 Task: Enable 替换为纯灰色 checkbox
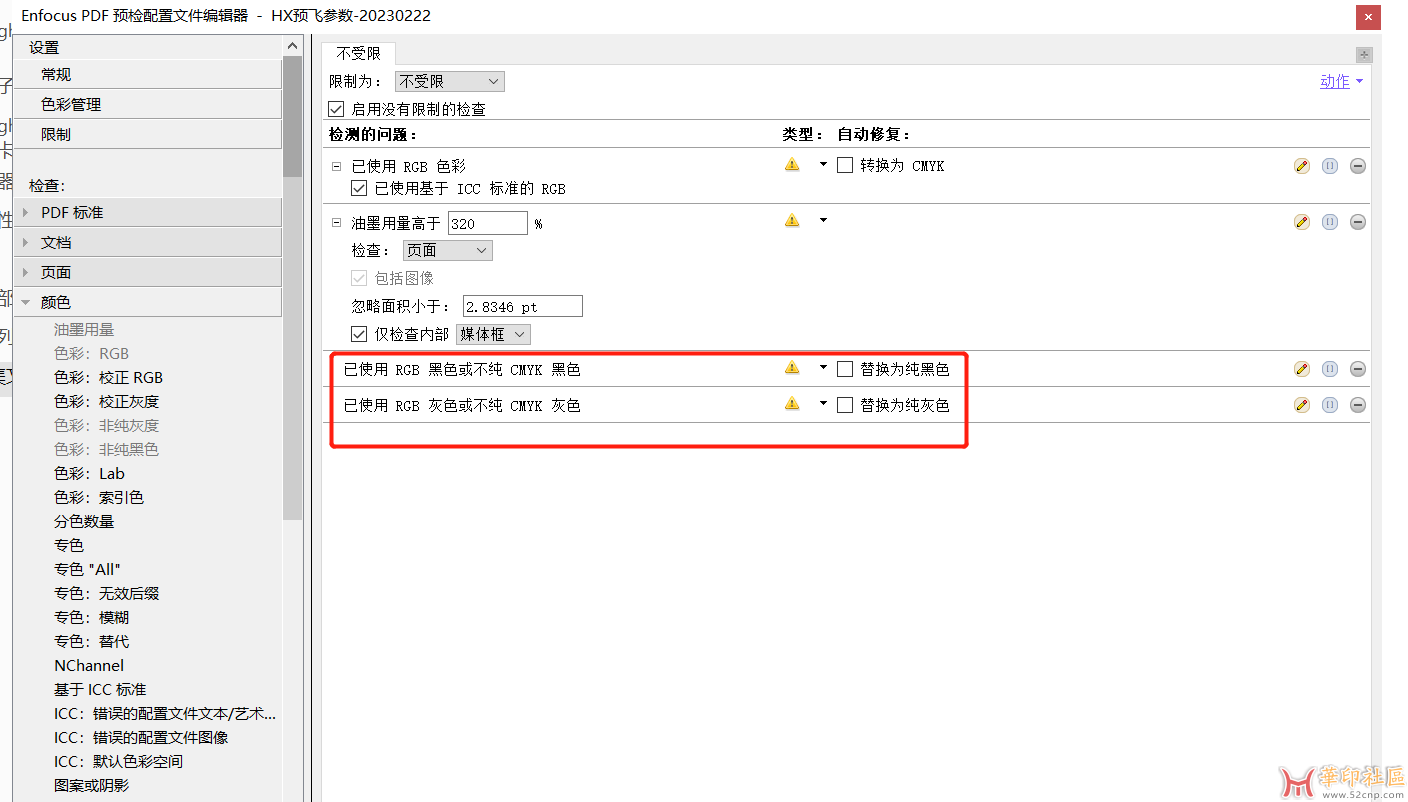point(845,405)
